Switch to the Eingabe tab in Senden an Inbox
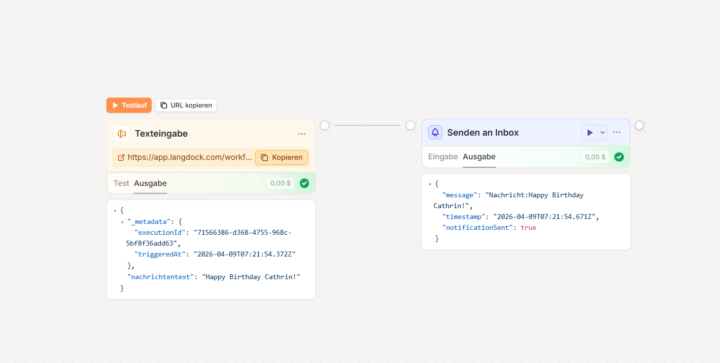Image resolution: width=720 pixels, height=363 pixels. click(x=443, y=156)
